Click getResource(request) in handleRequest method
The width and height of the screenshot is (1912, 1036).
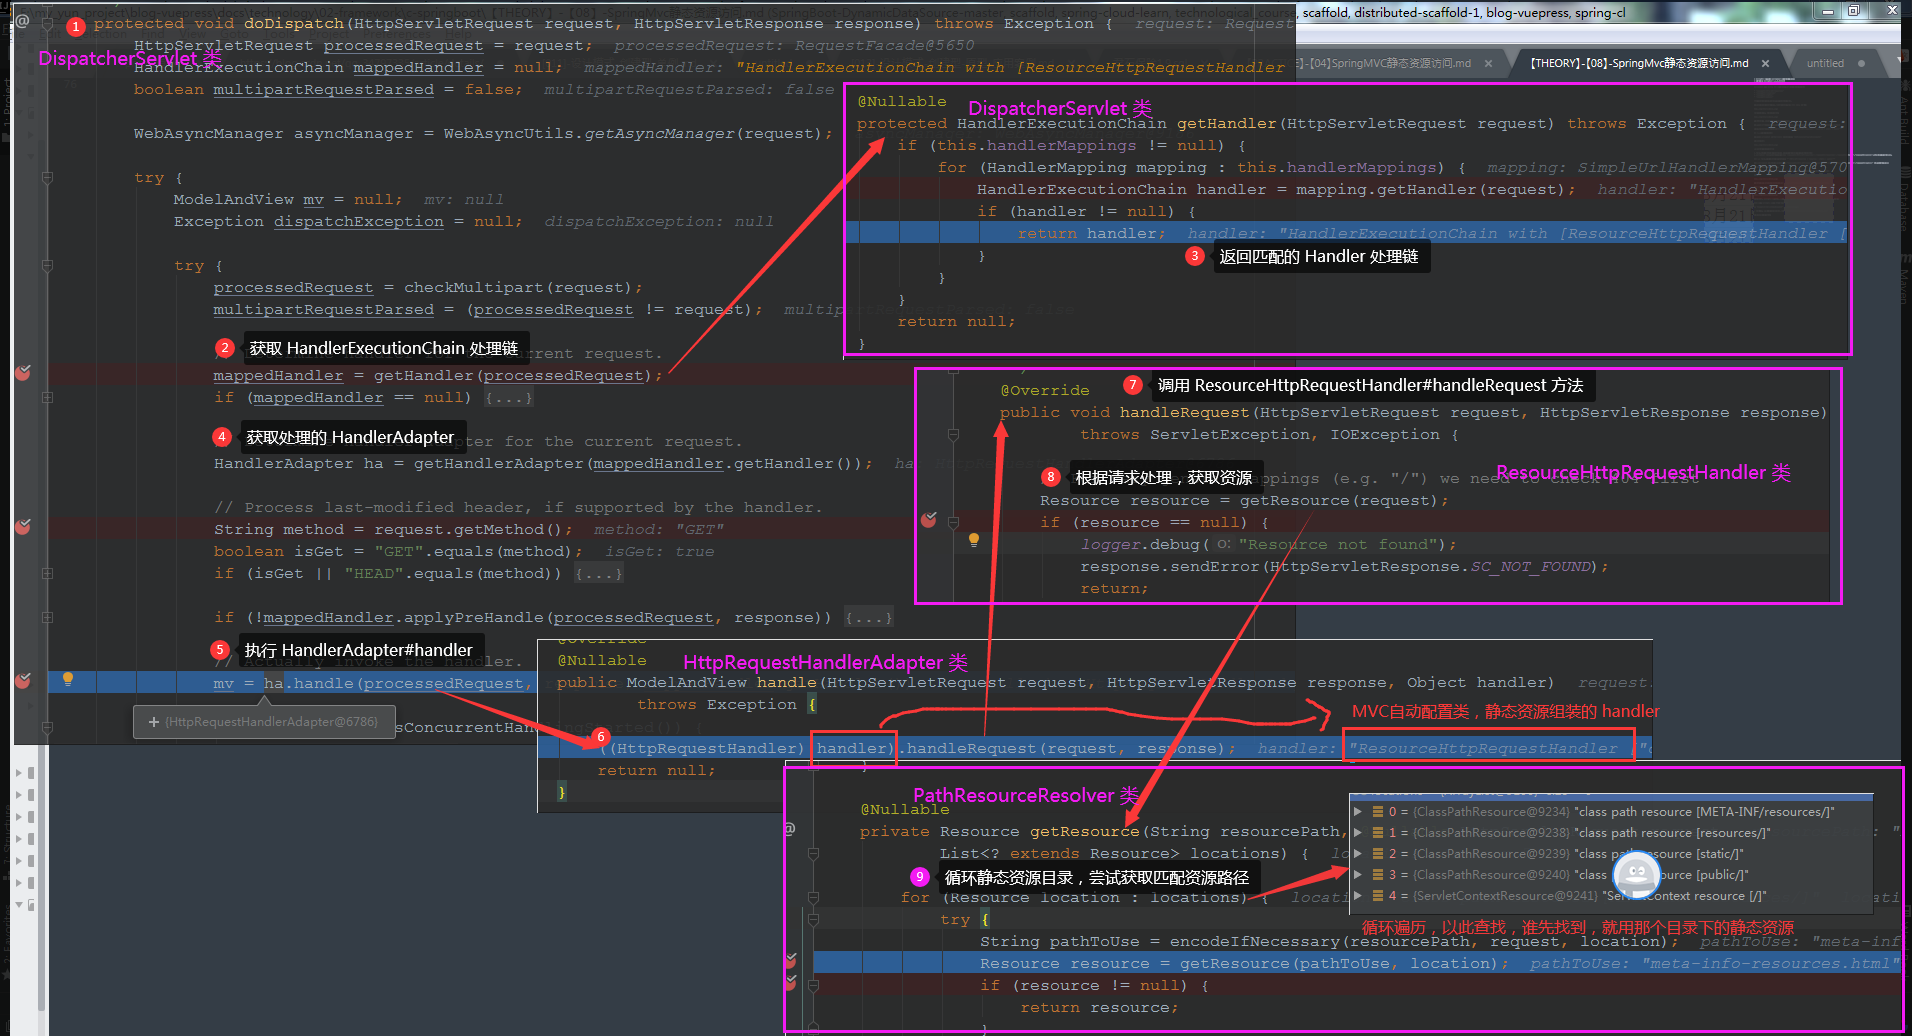1339,501
